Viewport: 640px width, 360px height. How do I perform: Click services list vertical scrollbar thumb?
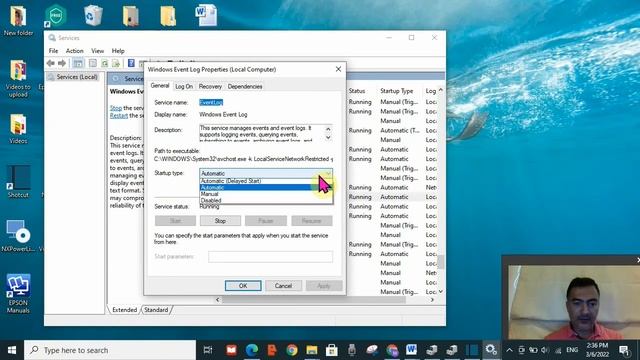click(441, 261)
